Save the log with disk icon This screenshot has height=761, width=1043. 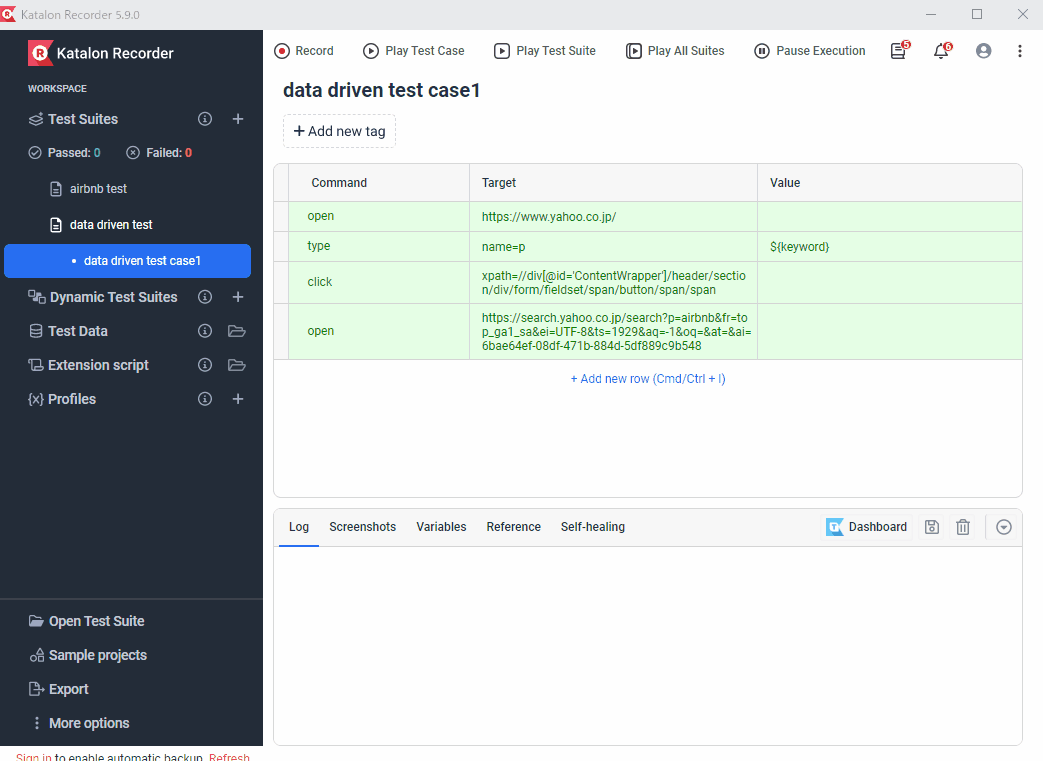(x=932, y=527)
